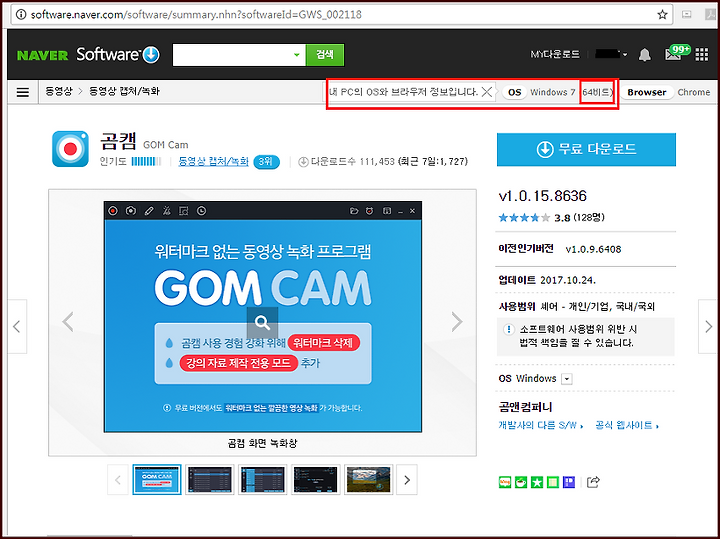The width and height of the screenshot is (720, 539).
Task: Select the fifth landscape thumbnail
Action: (x=368, y=479)
